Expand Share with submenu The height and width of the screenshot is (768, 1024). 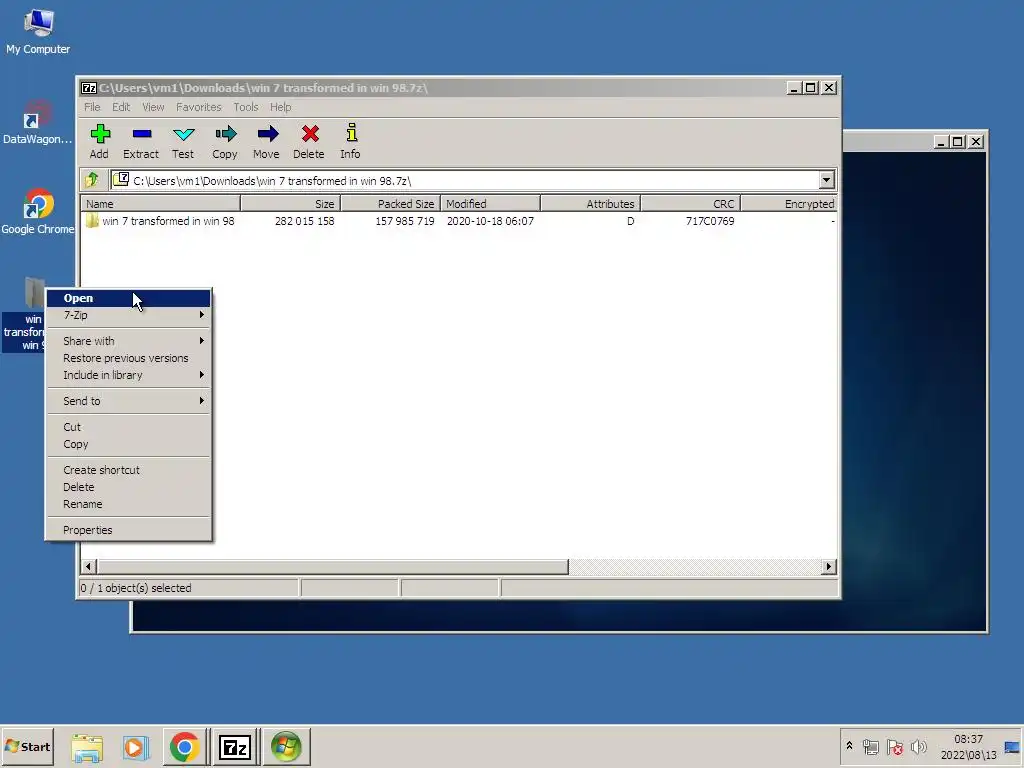[129, 341]
